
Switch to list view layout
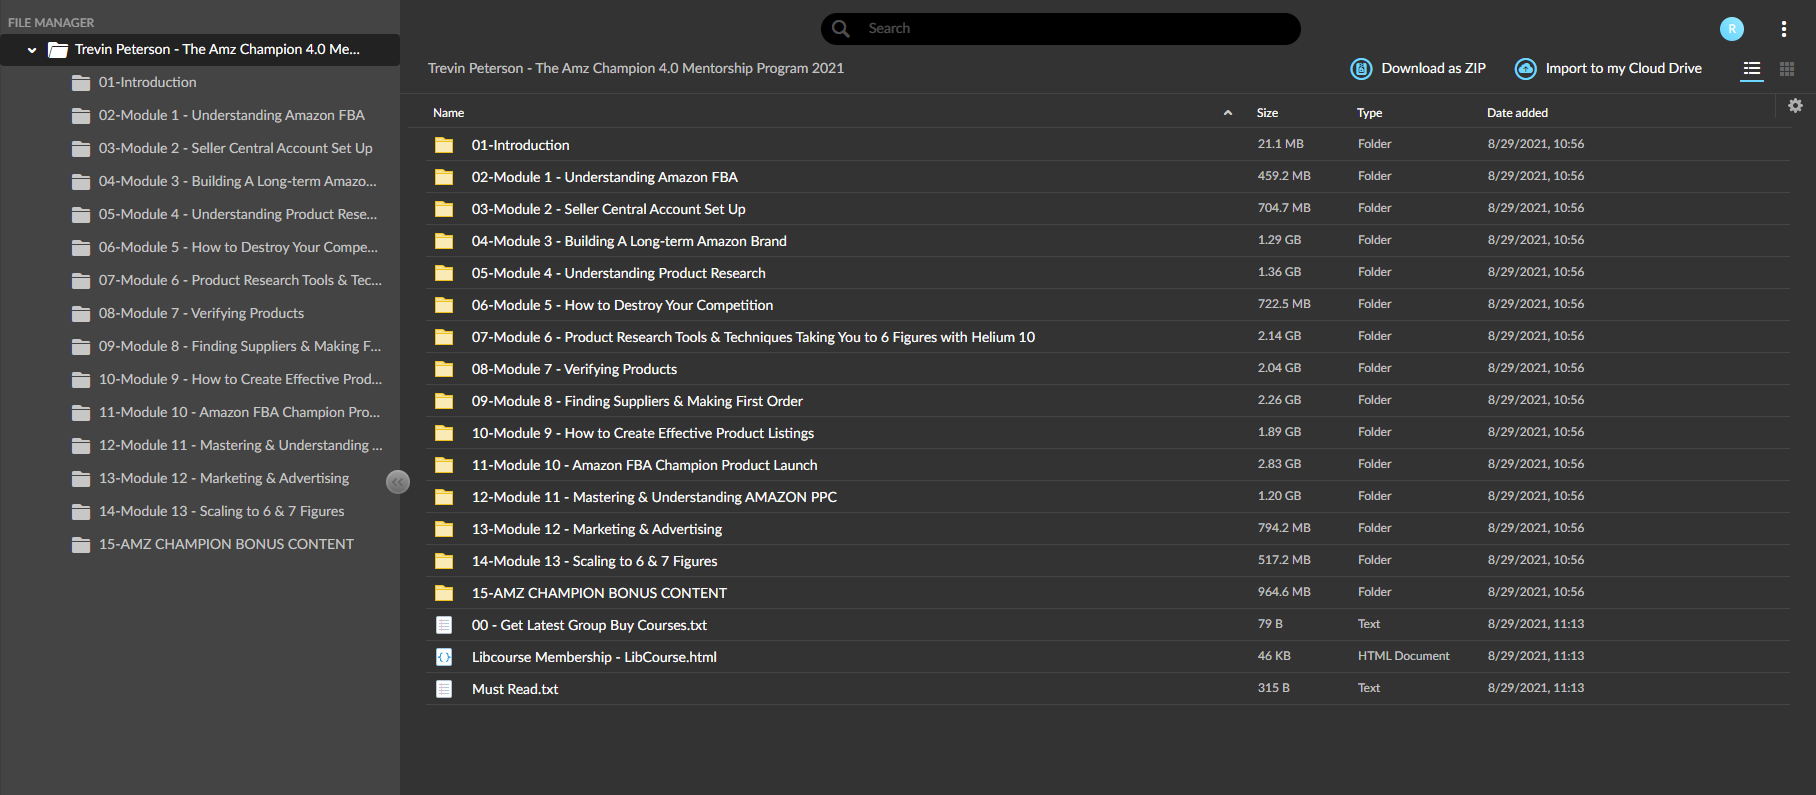(1752, 69)
